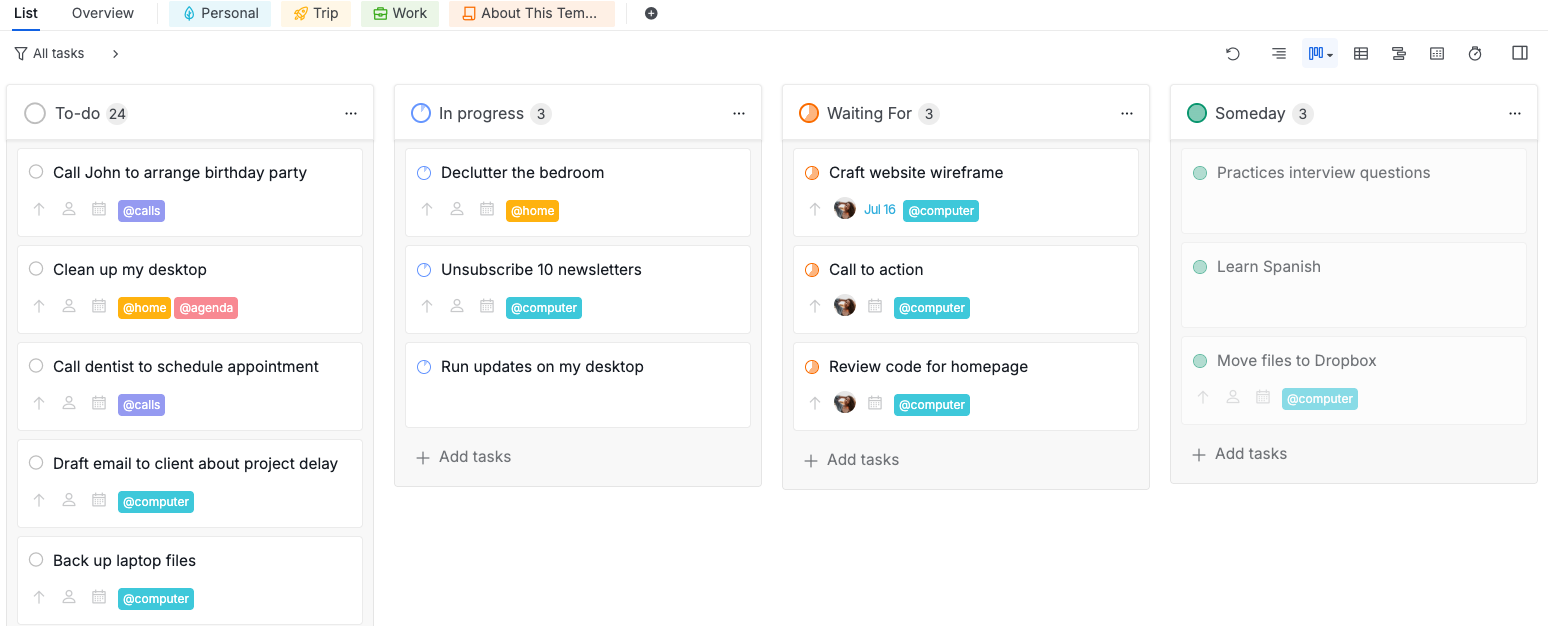The image size is (1548, 626).
Task: Click the refresh/undo arrow icon in toolbar
Action: tap(1233, 54)
